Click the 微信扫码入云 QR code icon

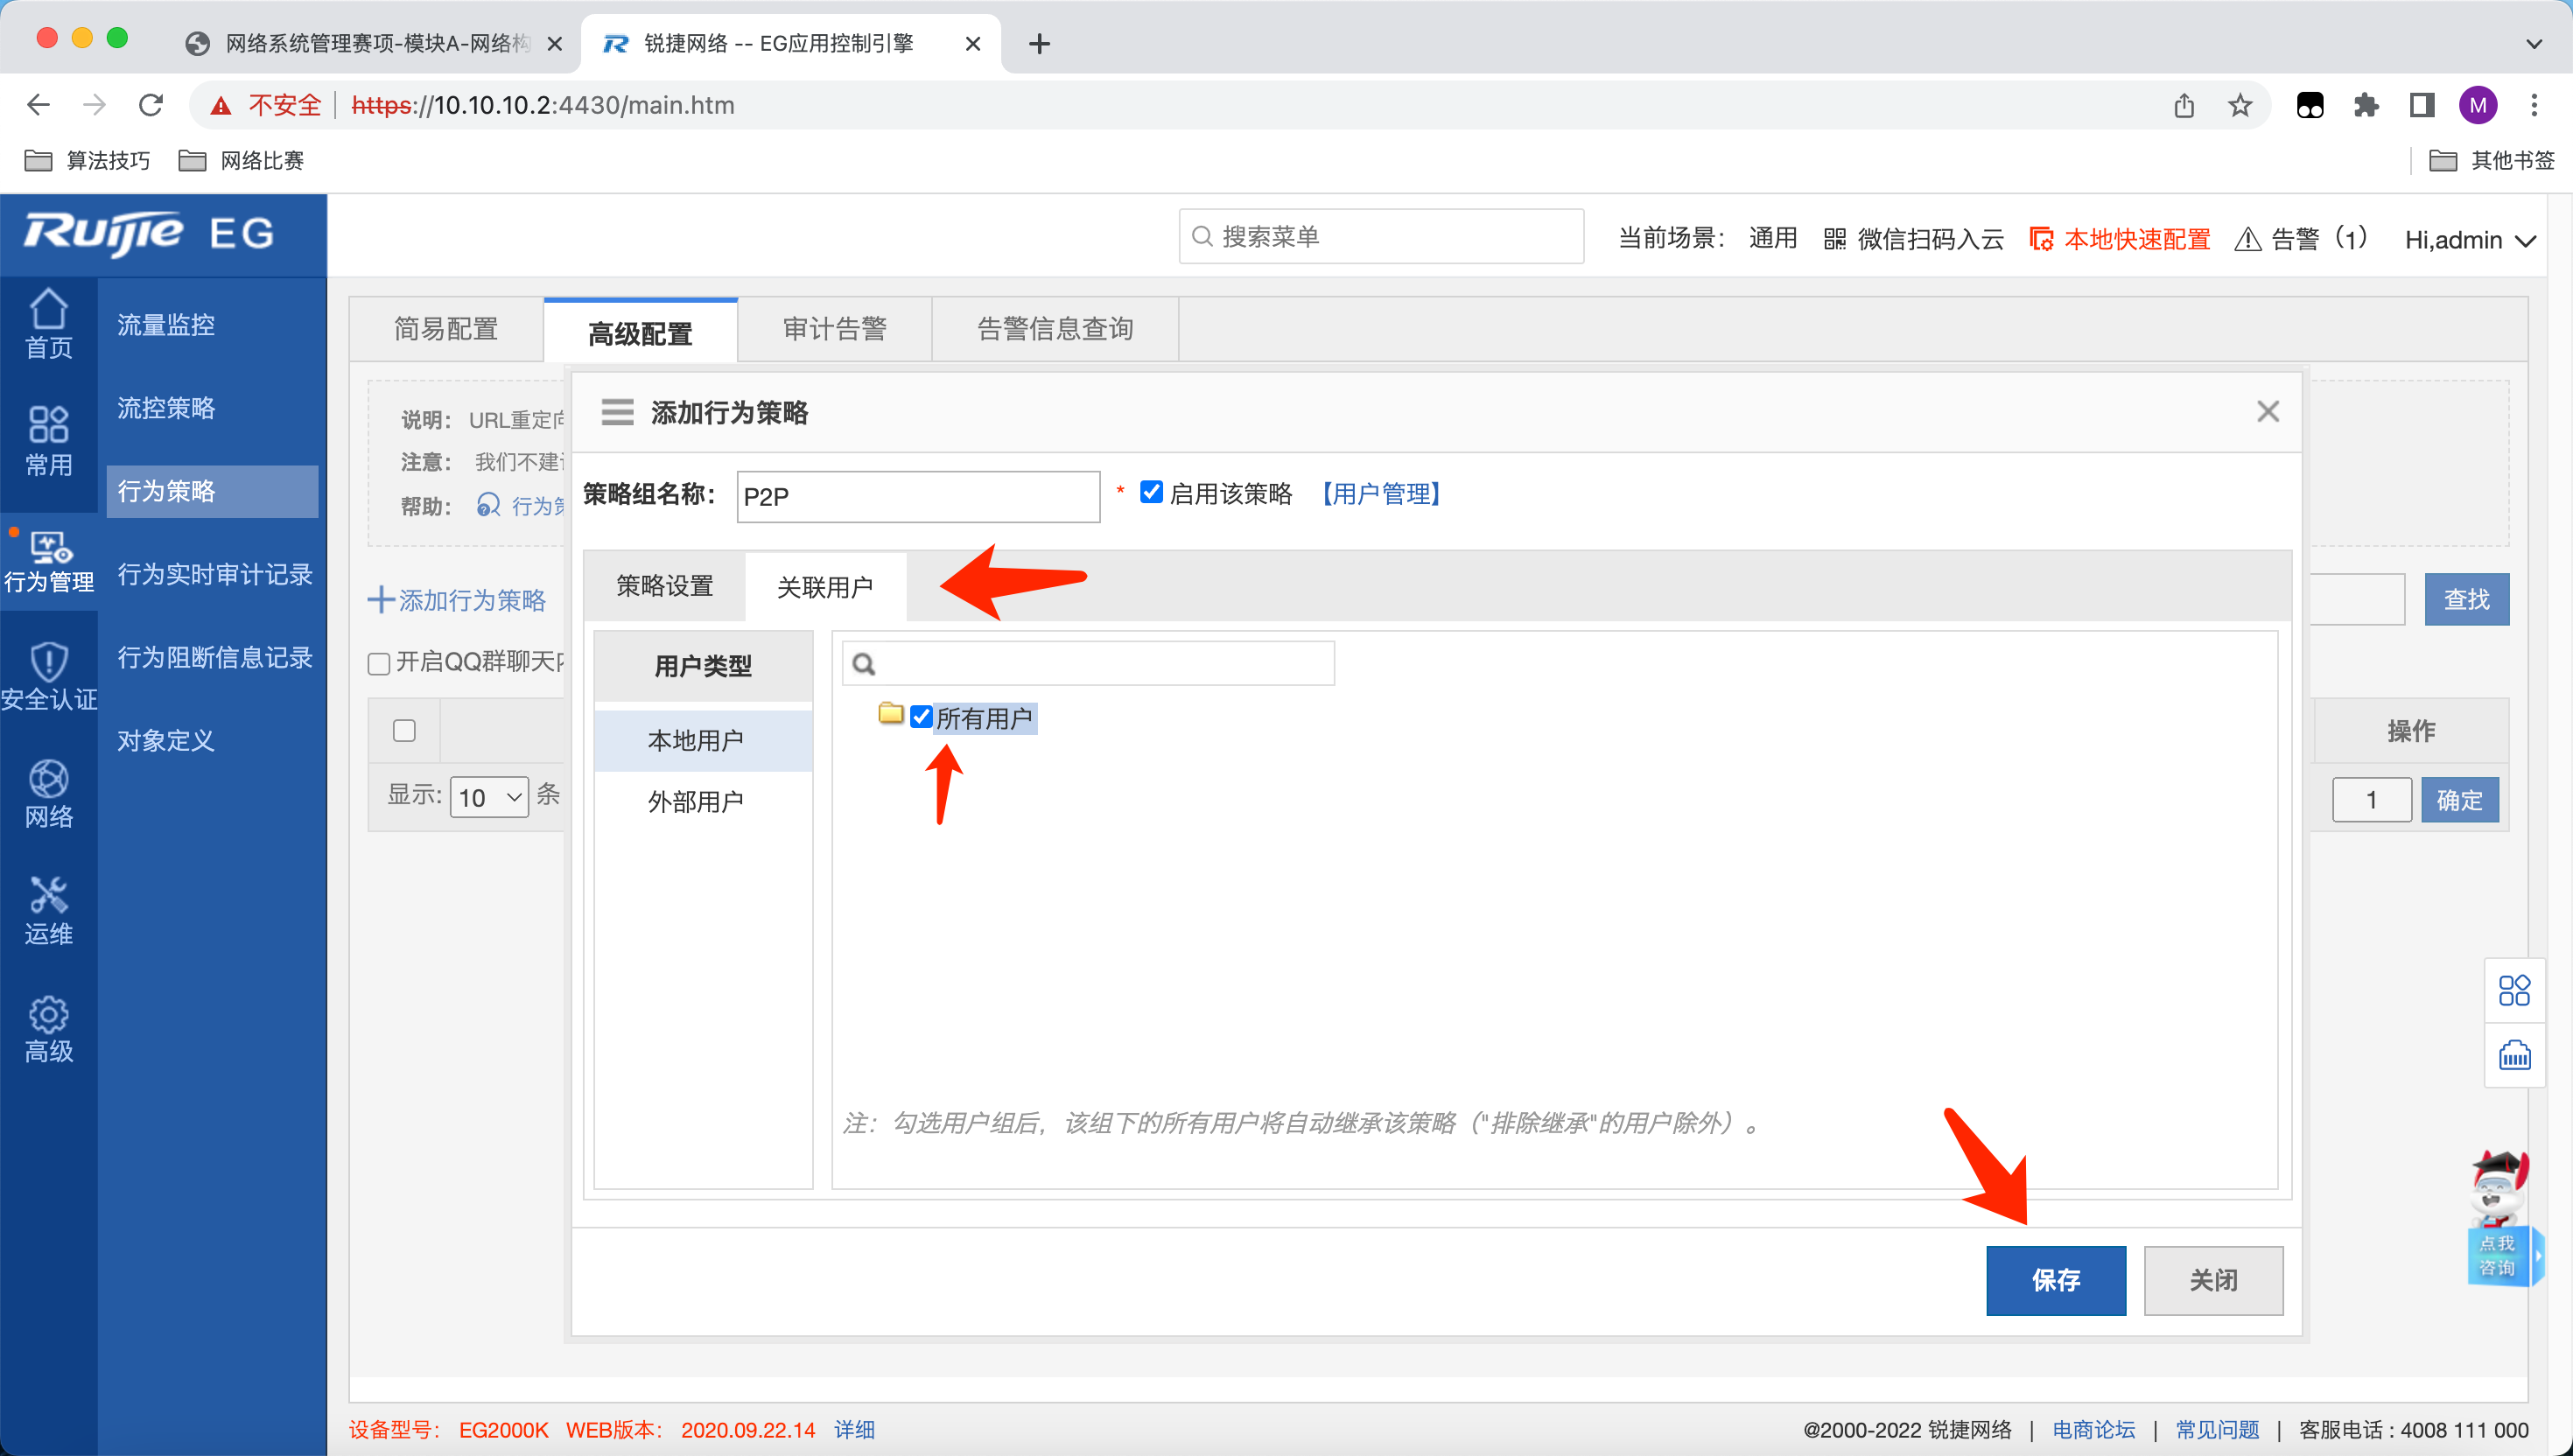pos(1834,239)
